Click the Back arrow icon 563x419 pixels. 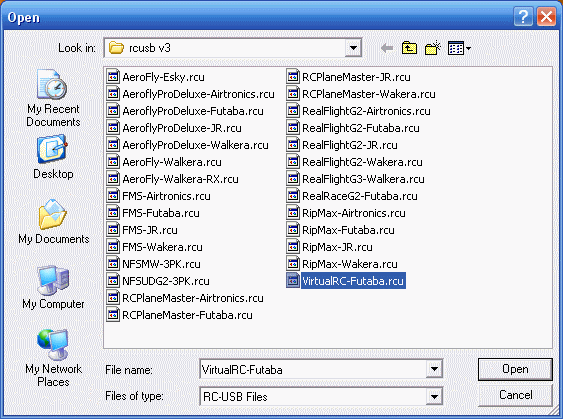point(387,48)
